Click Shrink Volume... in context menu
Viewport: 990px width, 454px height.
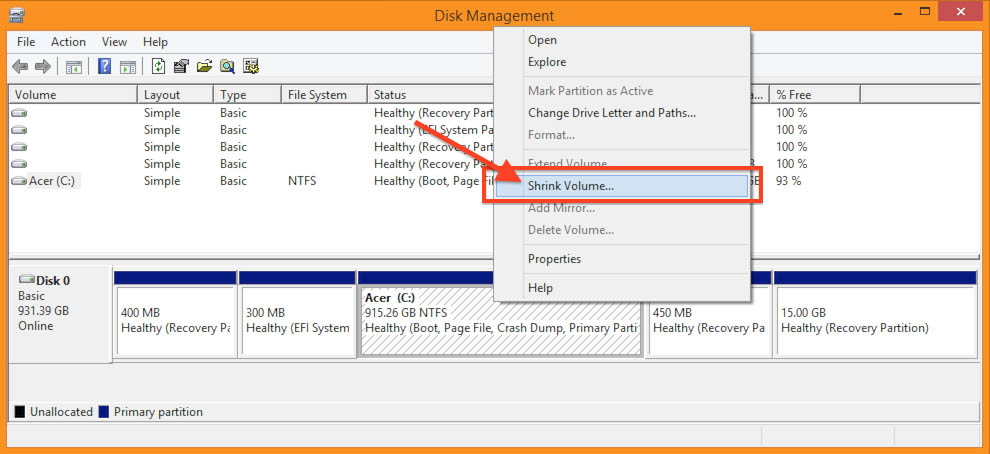click(x=622, y=186)
